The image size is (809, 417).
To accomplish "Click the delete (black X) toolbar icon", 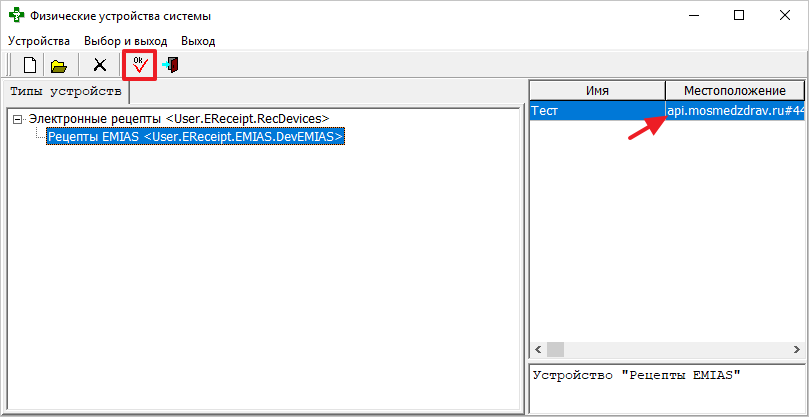I will pyautogui.click(x=100, y=66).
